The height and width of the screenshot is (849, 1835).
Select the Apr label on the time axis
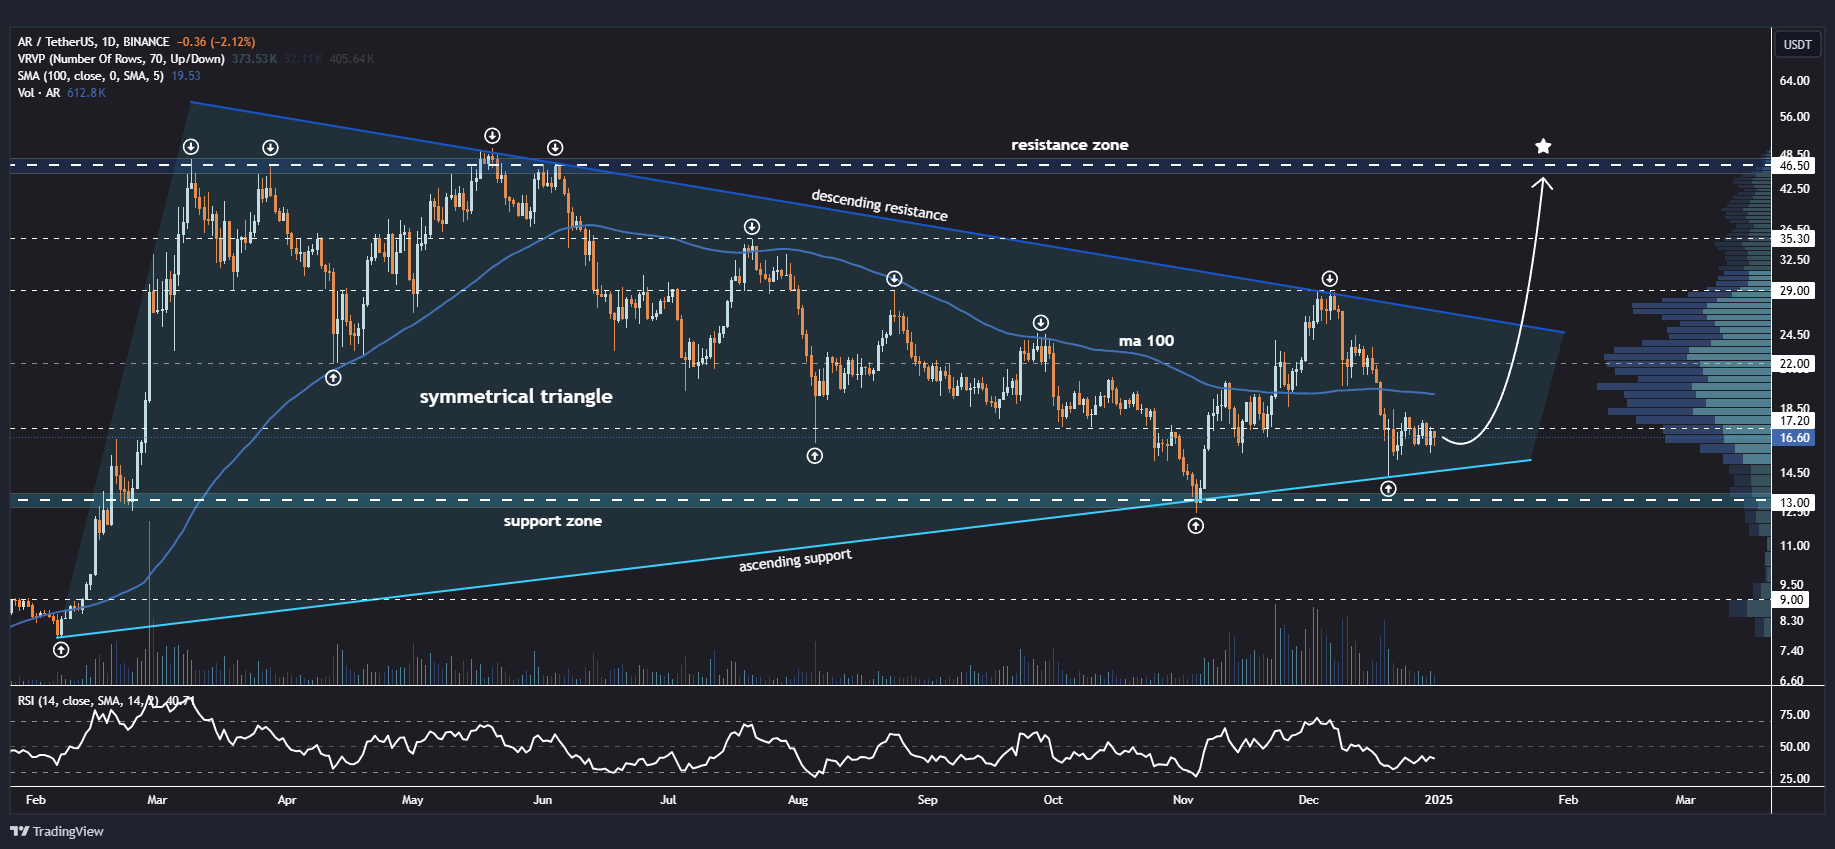287,800
